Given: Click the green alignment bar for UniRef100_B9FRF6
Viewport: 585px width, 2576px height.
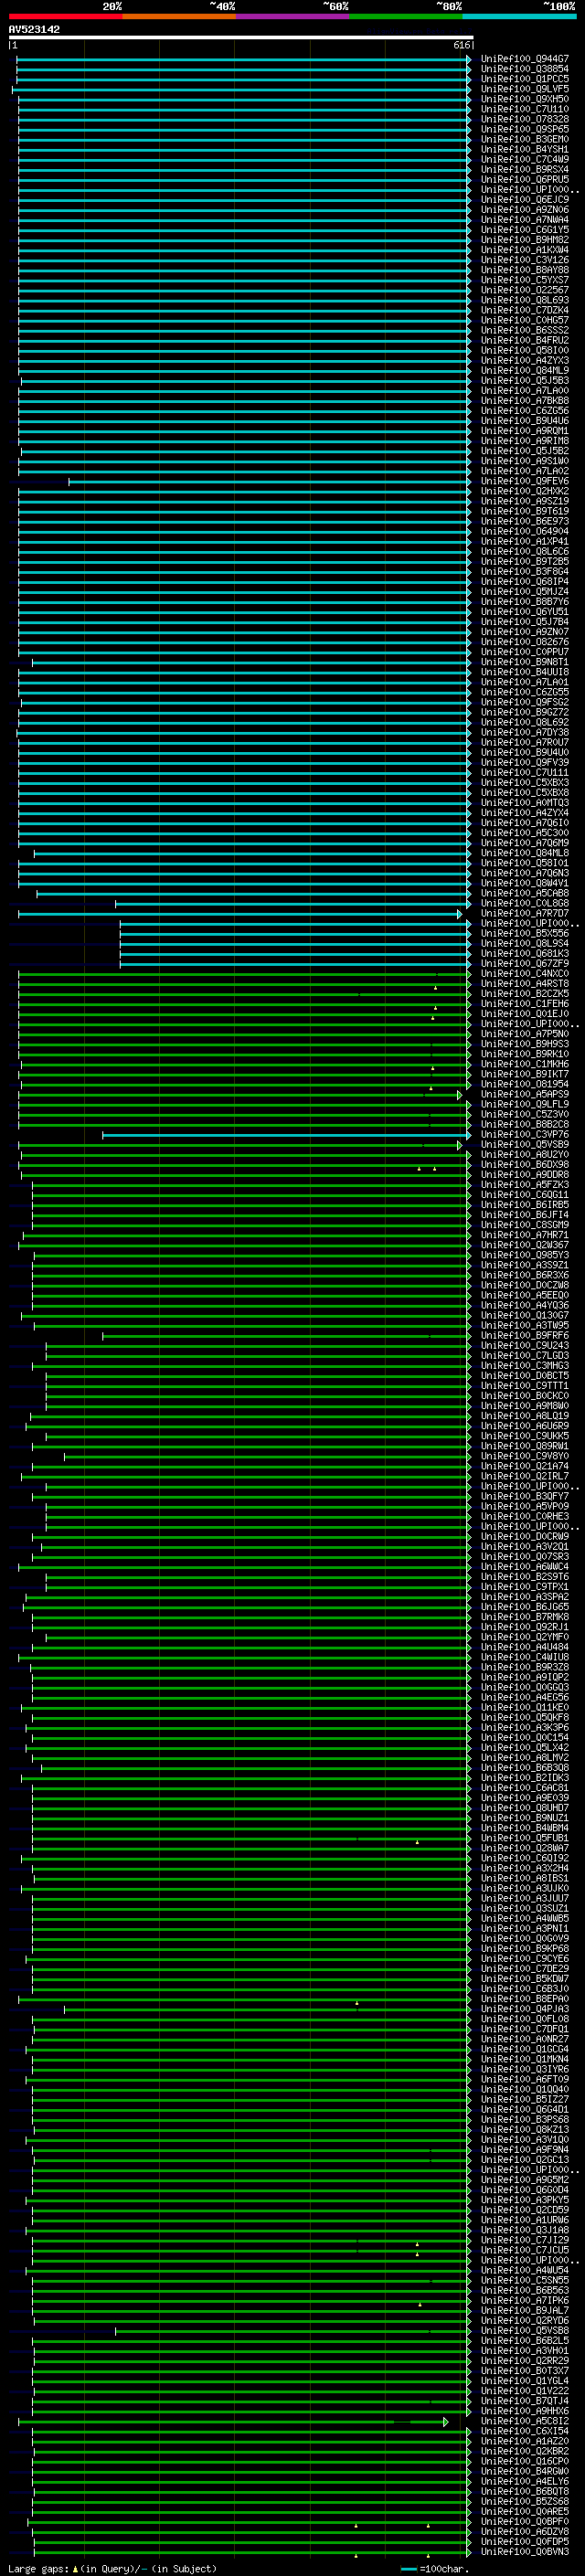Looking at the screenshot, I should pos(286,1336).
